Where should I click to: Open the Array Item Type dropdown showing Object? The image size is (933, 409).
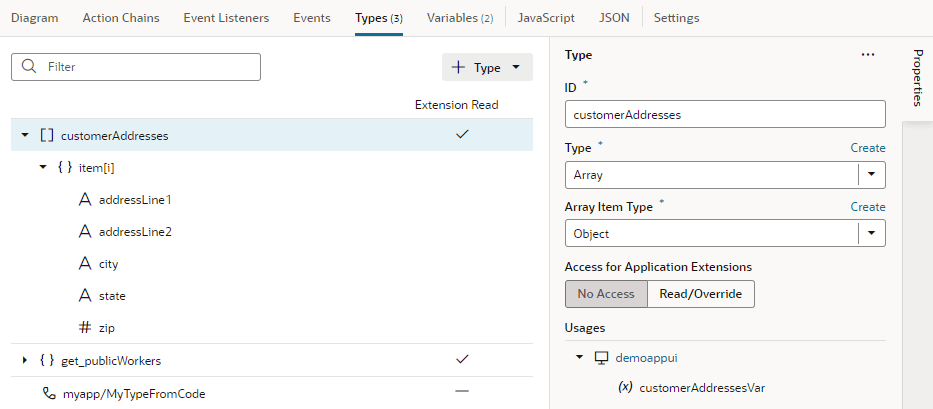tap(872, 233)
